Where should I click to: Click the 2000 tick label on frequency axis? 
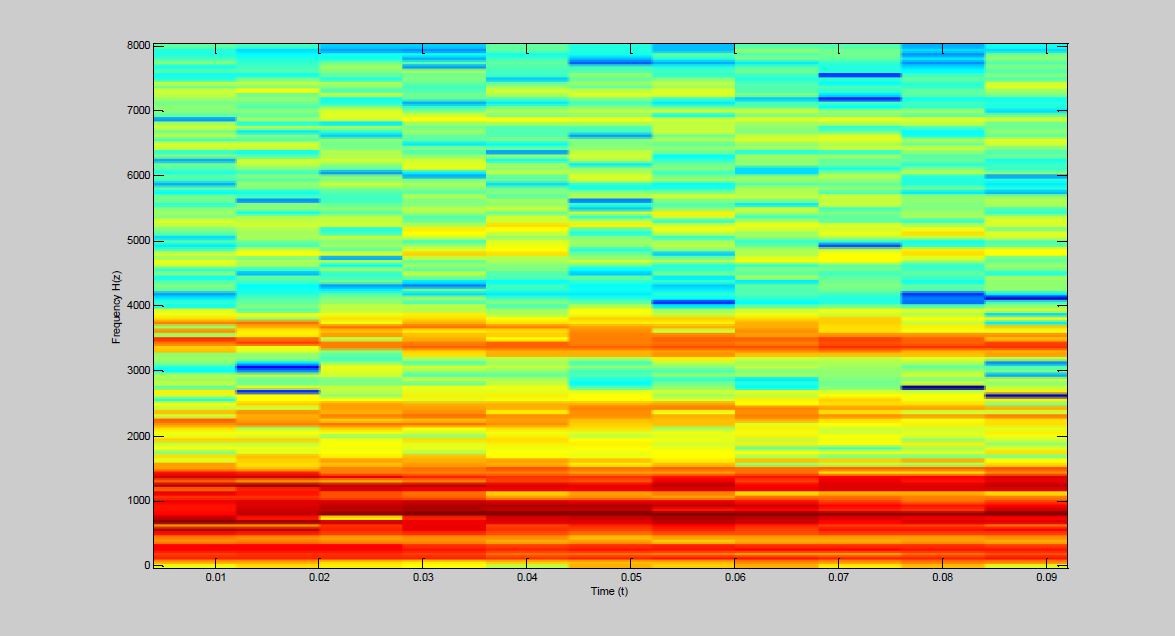click(138, 436)
